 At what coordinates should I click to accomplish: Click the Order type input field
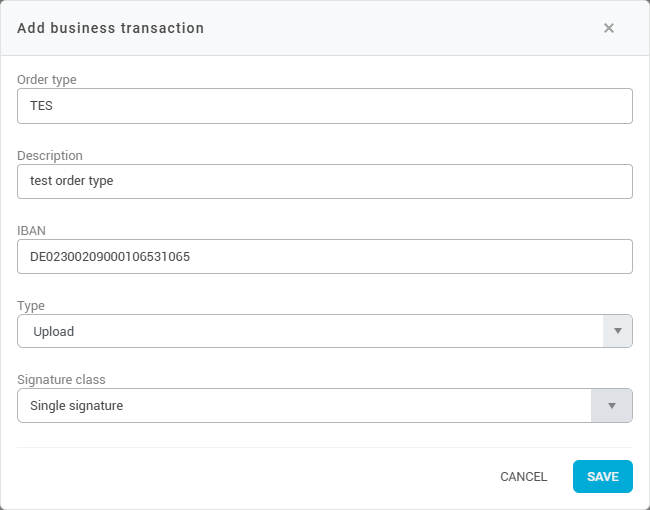coord(325,106)
